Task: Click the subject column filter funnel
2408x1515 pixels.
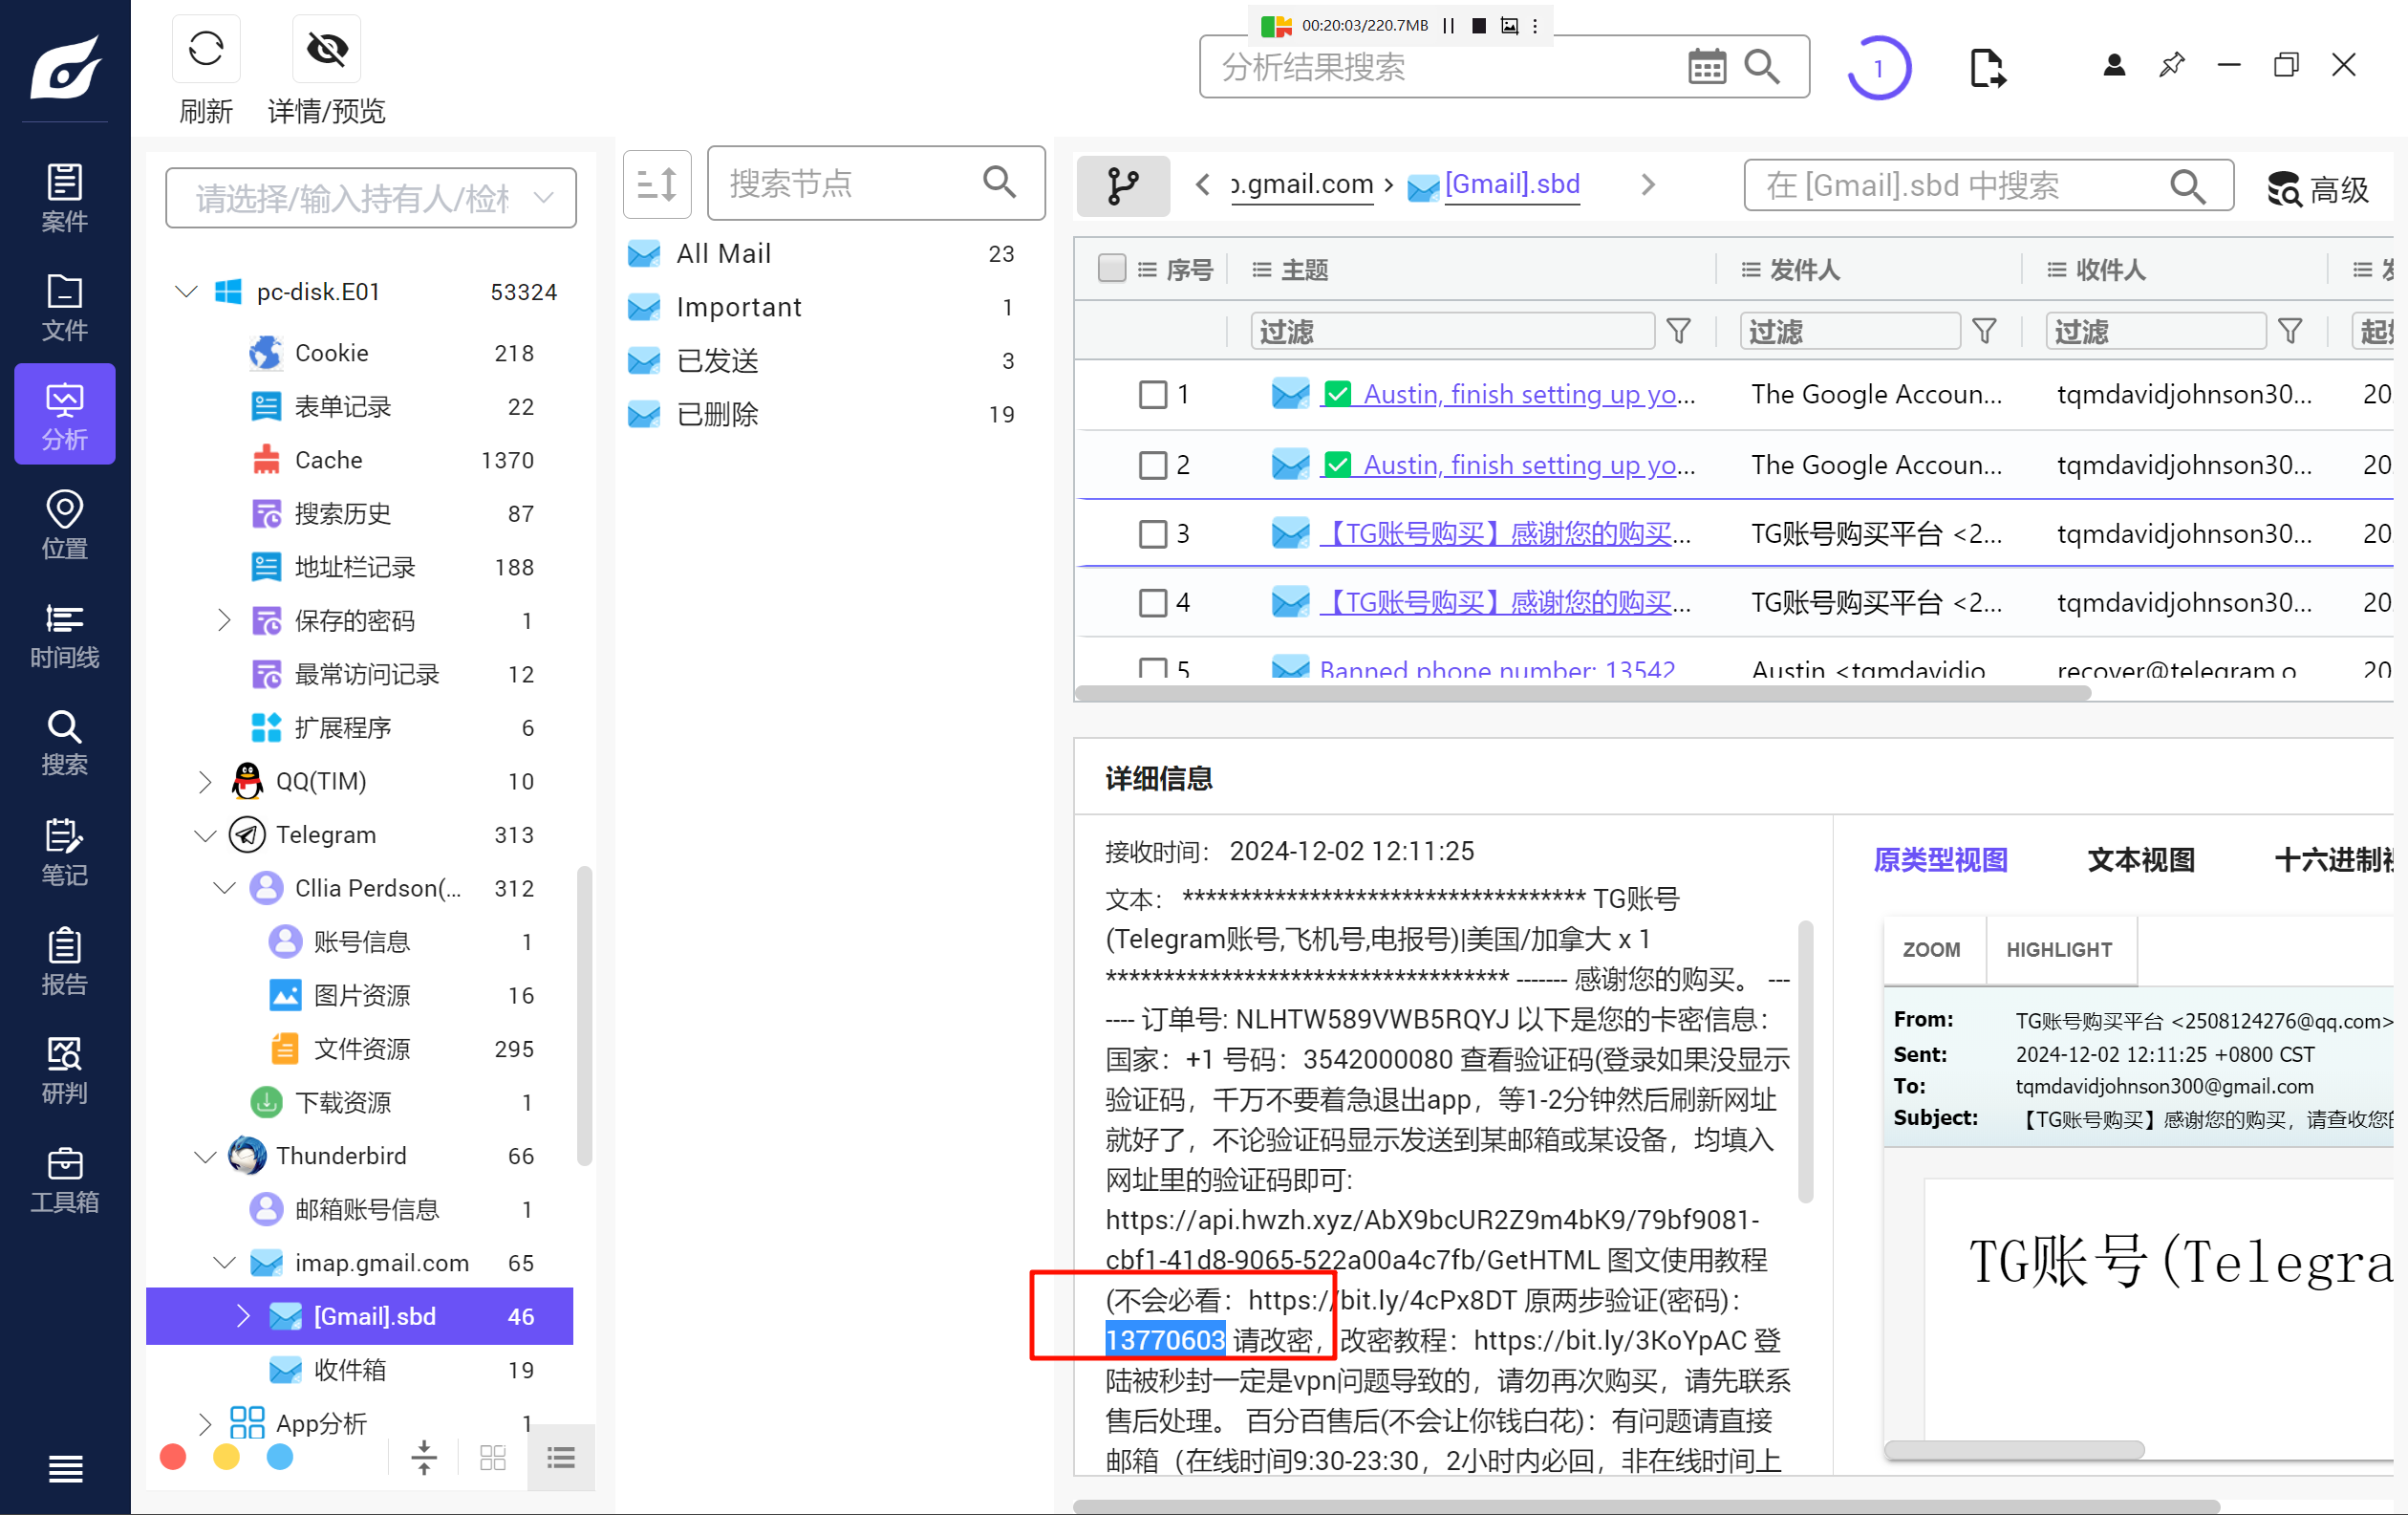Action: point(1679,330)
